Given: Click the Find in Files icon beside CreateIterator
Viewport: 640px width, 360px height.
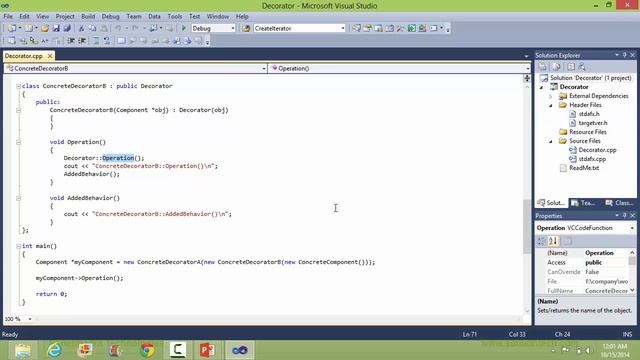Looking at the screenshot, I should tap(246, 28).
